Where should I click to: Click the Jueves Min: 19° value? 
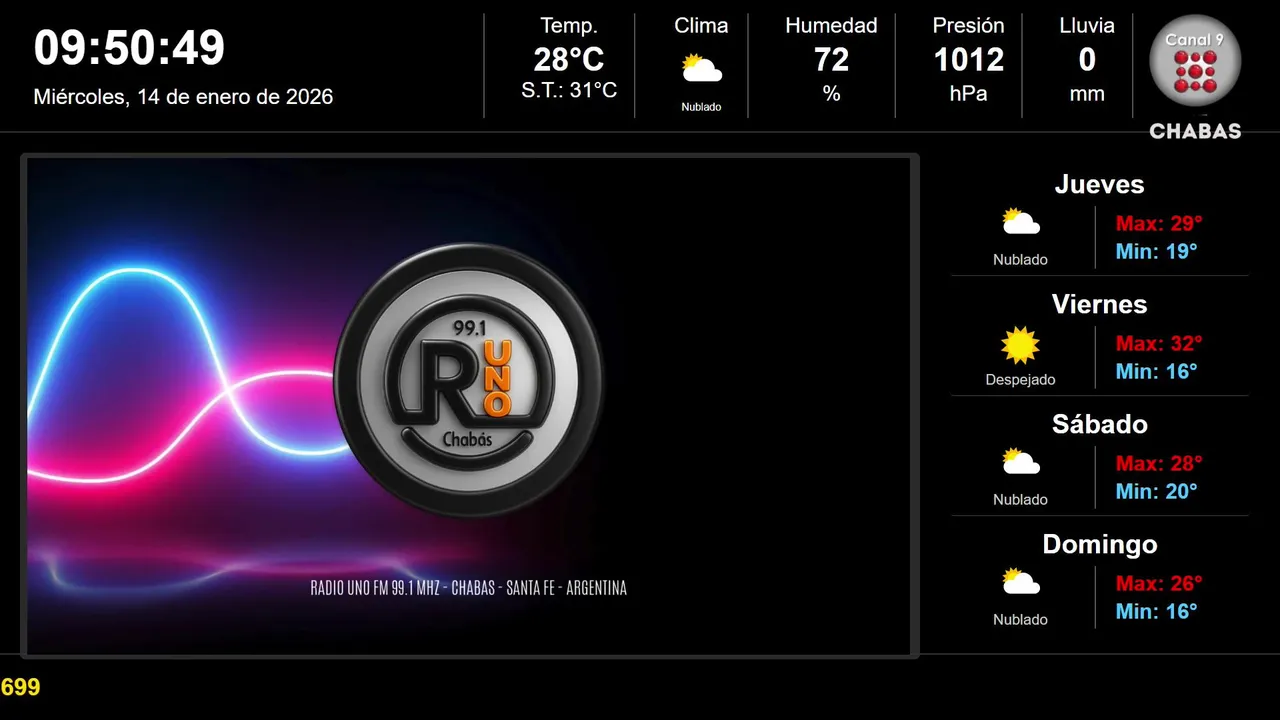tap(1156, 251)
